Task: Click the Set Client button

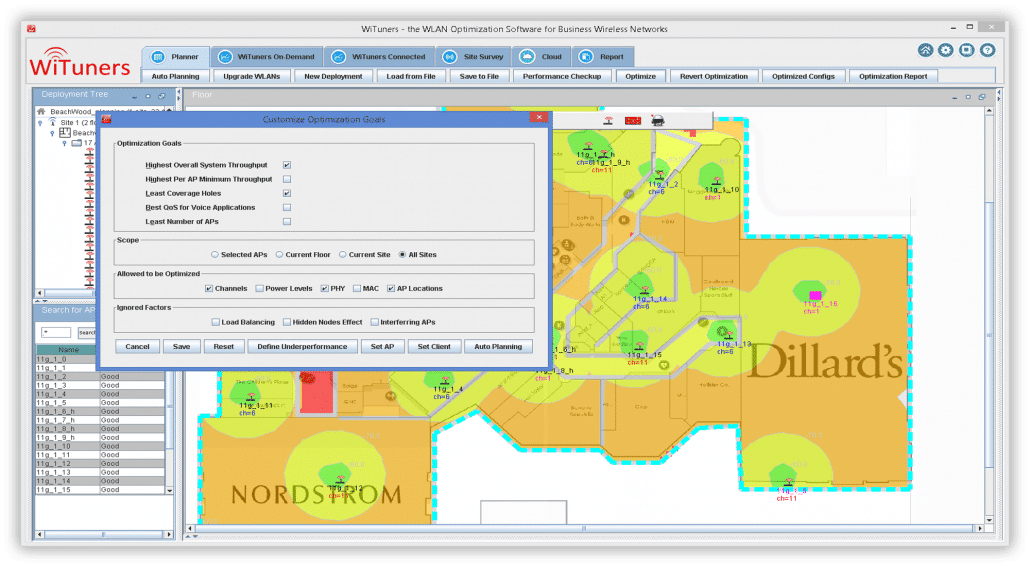Action: tap(434, 346)
